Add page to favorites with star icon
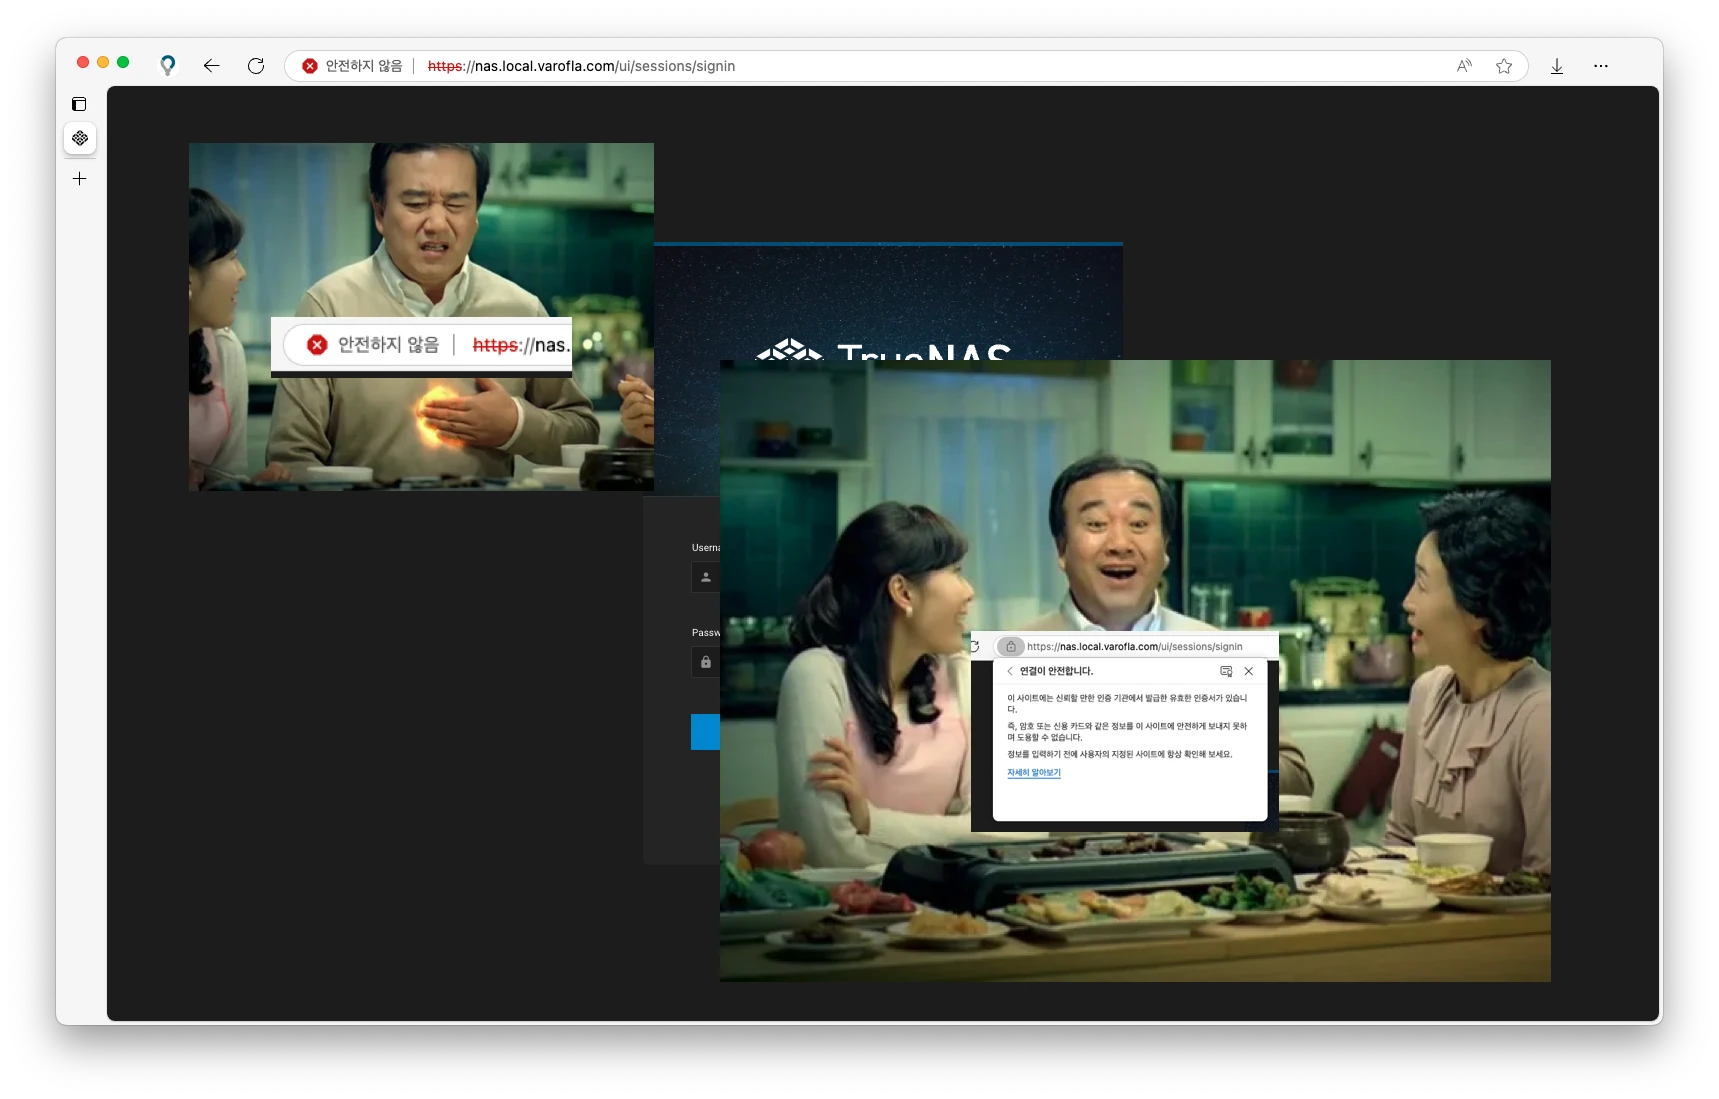The height and width of the screenshot is (1099, 1719). [1504, 66]
